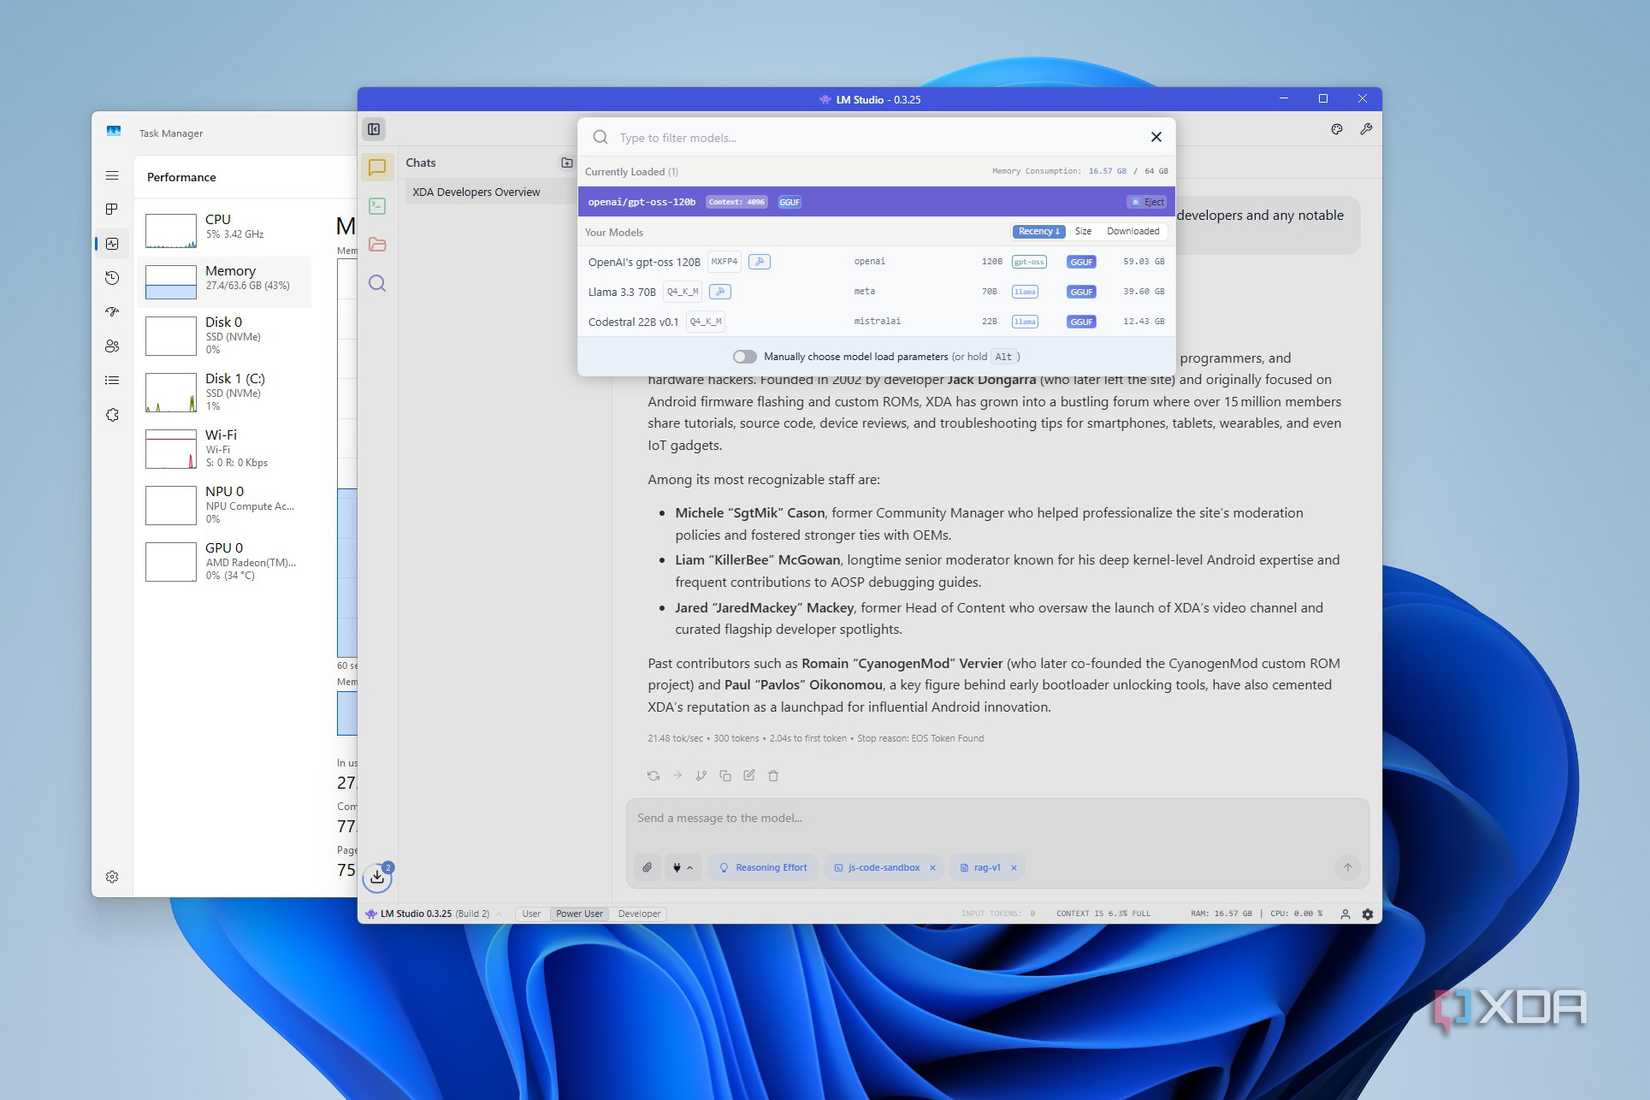
Task: Load the Codestral 22B v0.1 model
Action: click(876, 322)
